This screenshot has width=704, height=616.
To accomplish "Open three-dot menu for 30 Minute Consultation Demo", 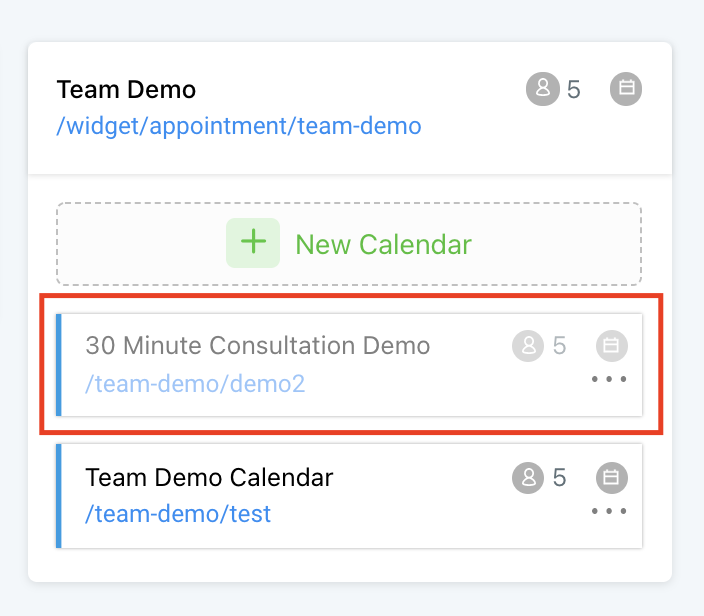I will (609, 379).
